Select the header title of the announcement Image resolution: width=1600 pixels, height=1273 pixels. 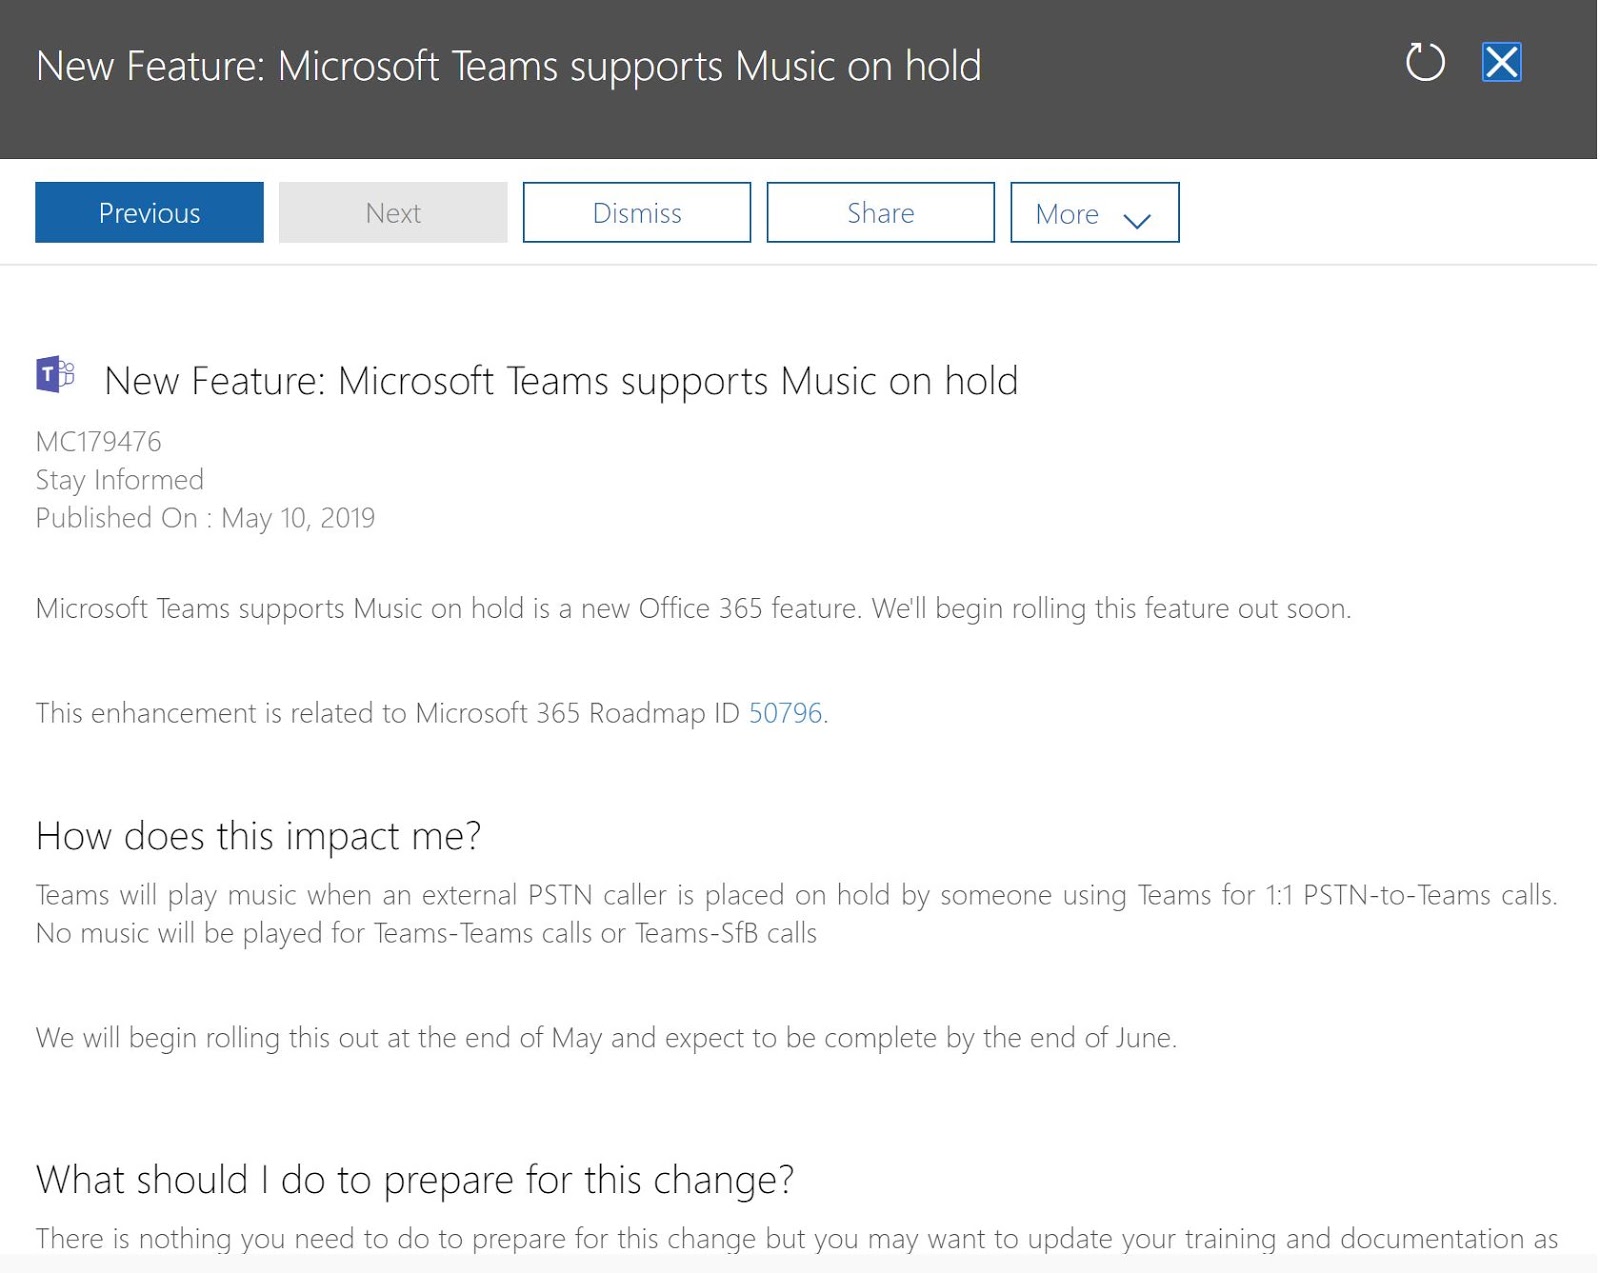pos(509,65)
